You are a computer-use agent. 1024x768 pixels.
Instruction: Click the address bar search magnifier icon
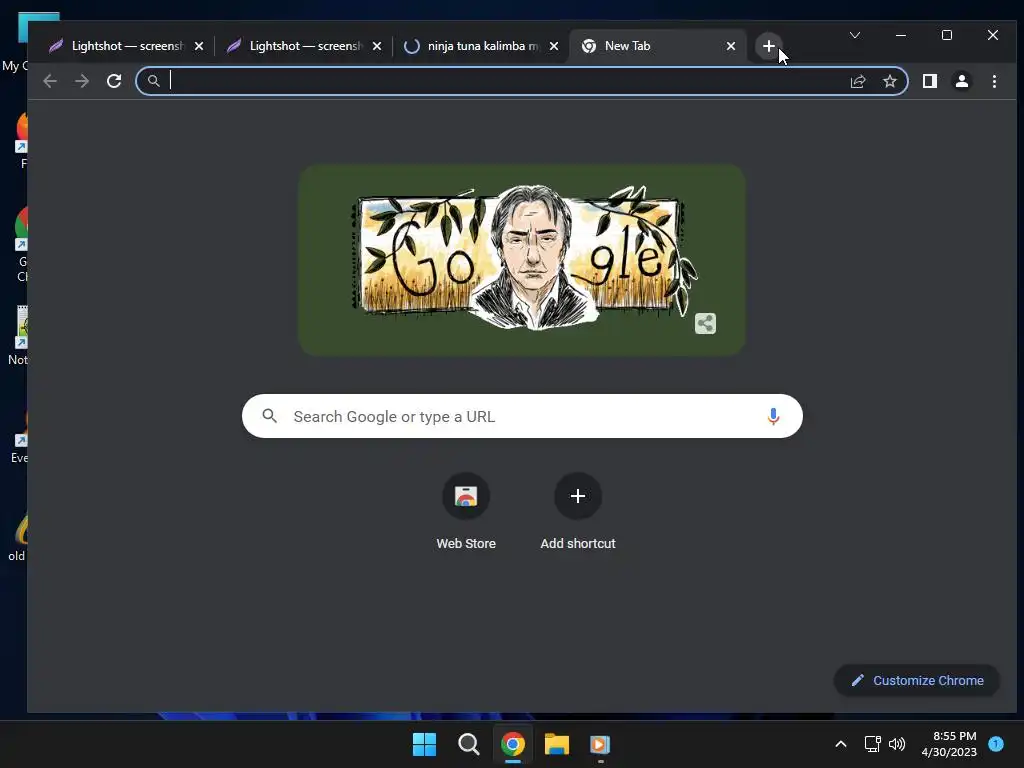click(x=153, y=81)
